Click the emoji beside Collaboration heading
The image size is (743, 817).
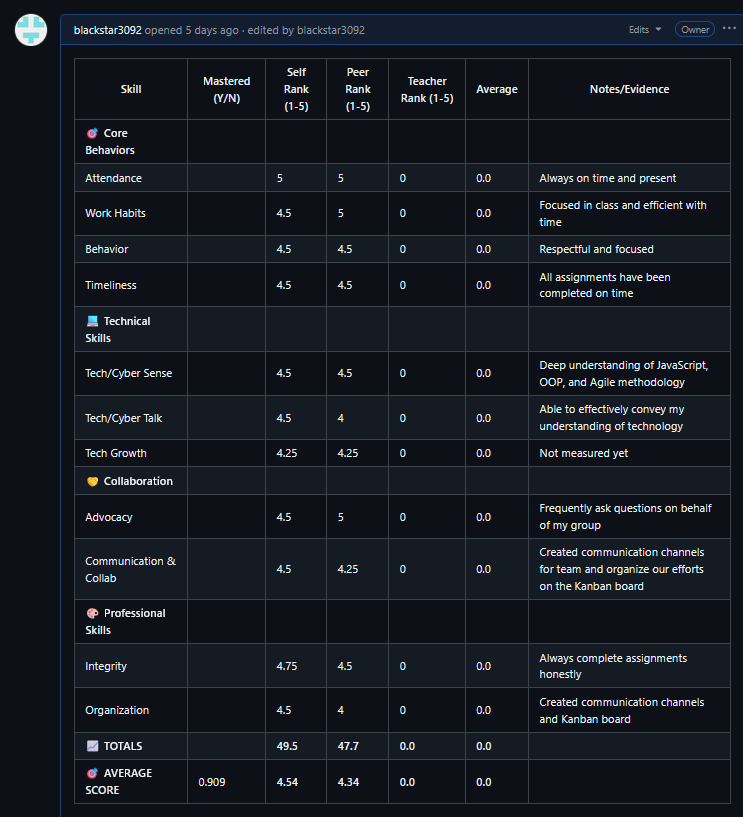click(x=92, y=481)
